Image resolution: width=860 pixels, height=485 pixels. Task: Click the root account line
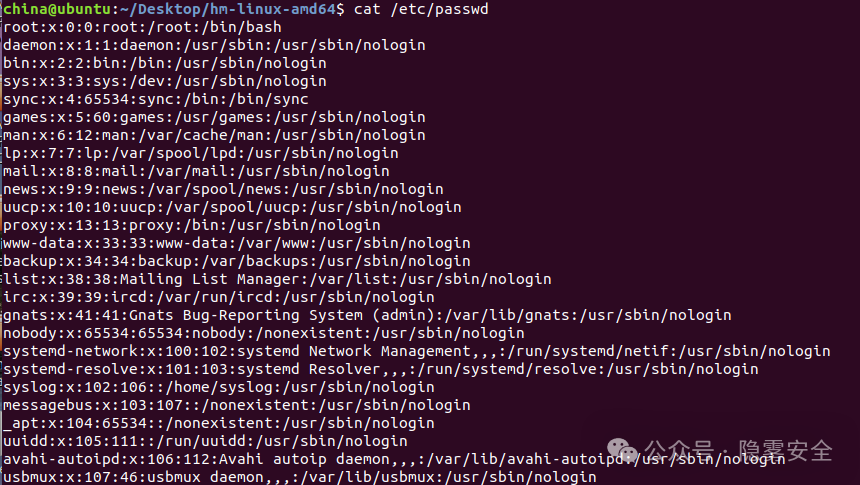click(x=142, y=27)
